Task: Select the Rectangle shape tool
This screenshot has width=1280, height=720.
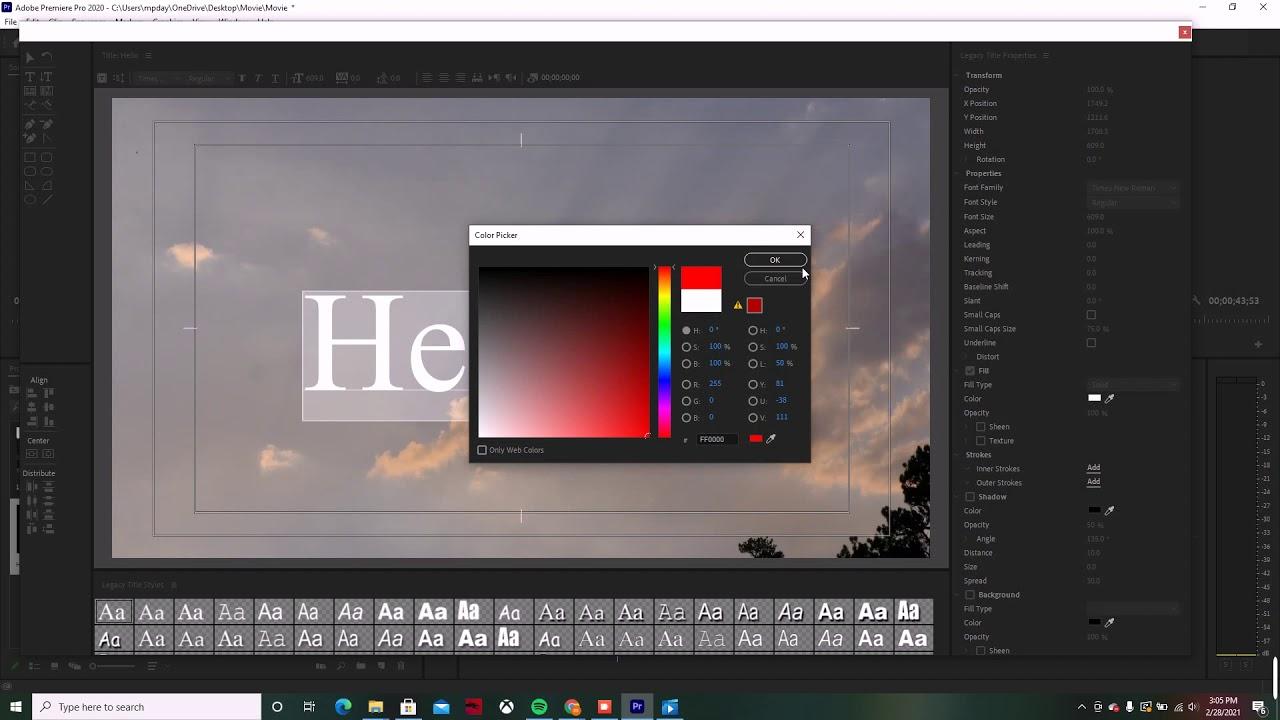Action: pyautogui.click(x=30, y=157)
